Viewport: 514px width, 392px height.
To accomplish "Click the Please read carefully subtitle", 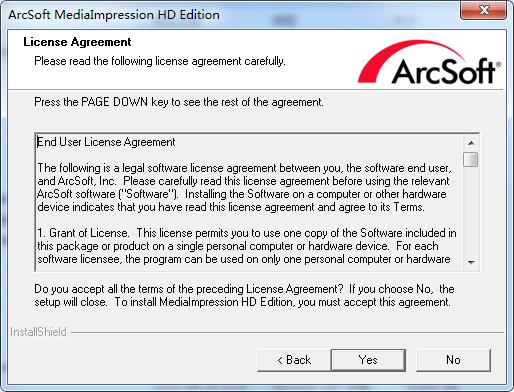I will click(x=160, y=61).
